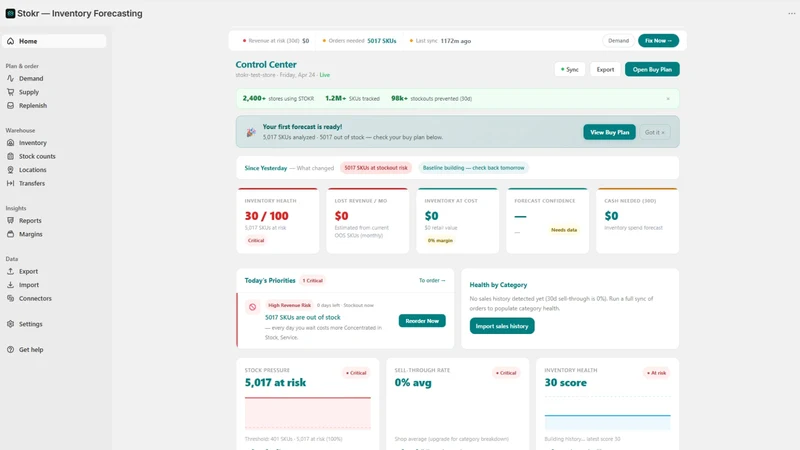Click the 5017 SKUs orders needed link
Image resolution: width=800 pixels, height=450 pixels.
pos(382,41)
